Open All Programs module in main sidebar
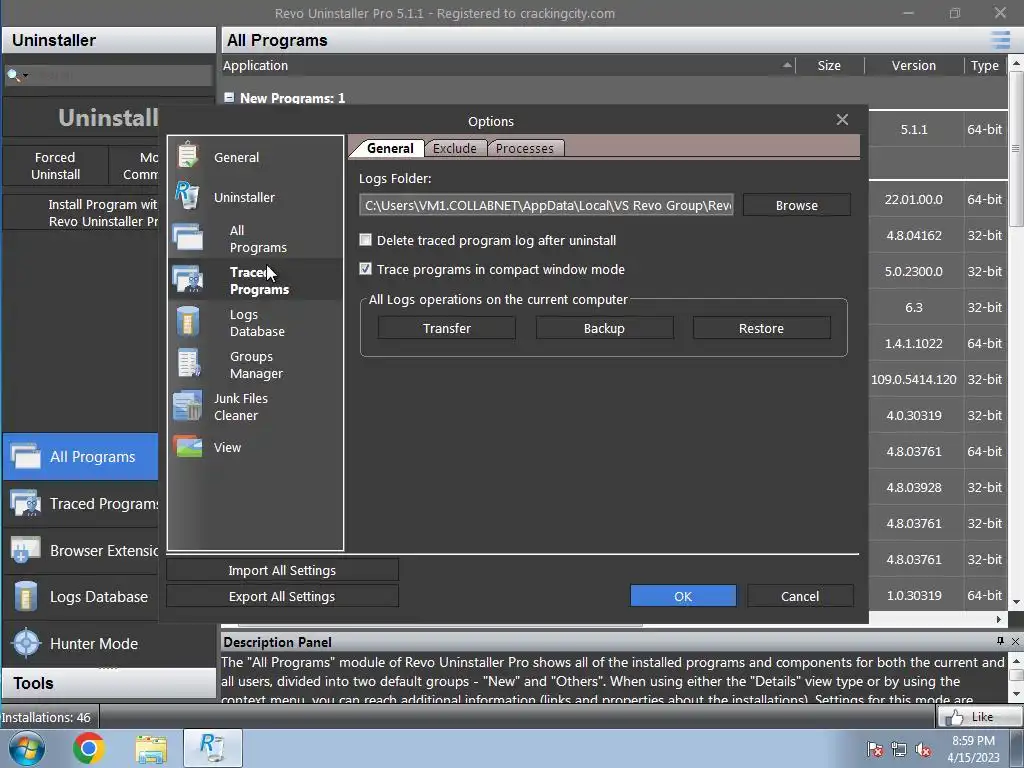The image size is (1024, 768). [x=81, y=456]
